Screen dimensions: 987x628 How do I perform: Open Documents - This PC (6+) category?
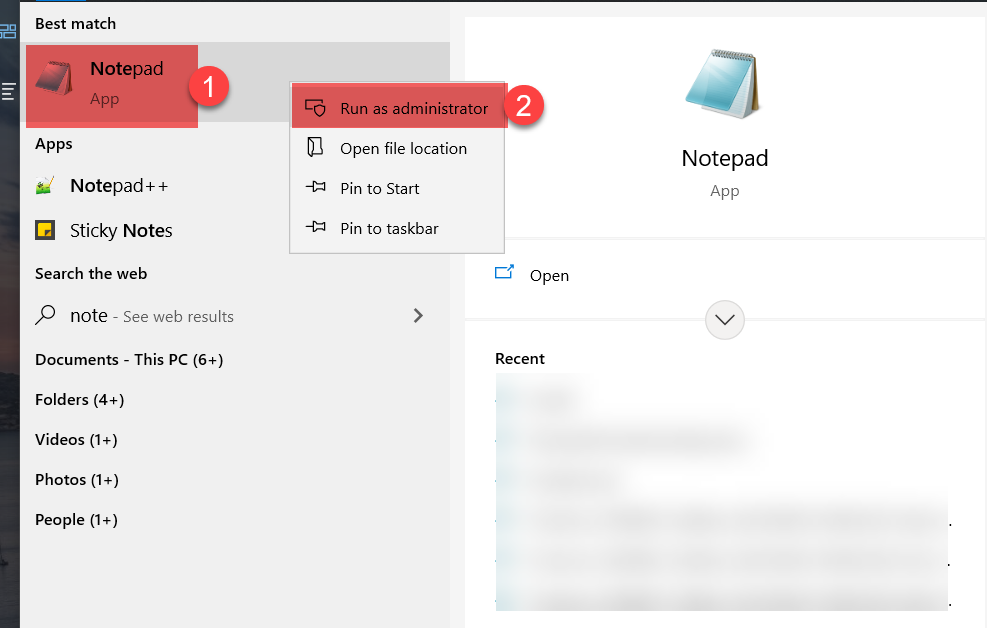tap(129, 359)
